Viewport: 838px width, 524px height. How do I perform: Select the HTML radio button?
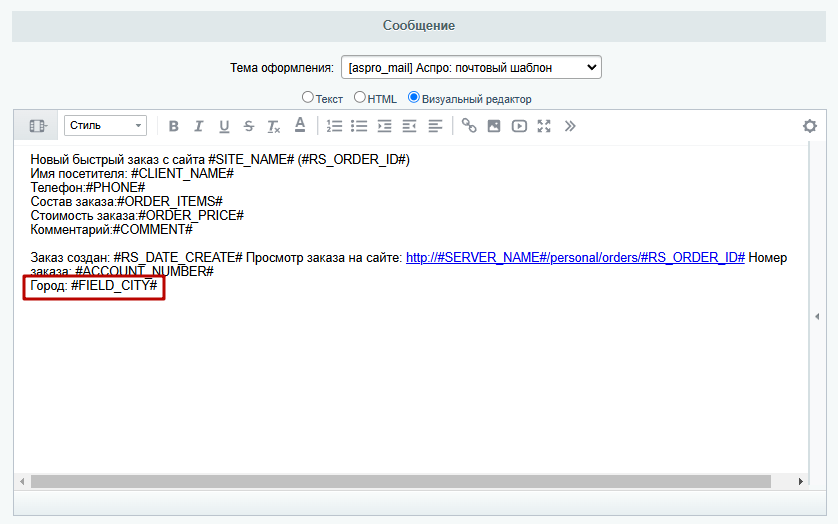coord(360,97)
